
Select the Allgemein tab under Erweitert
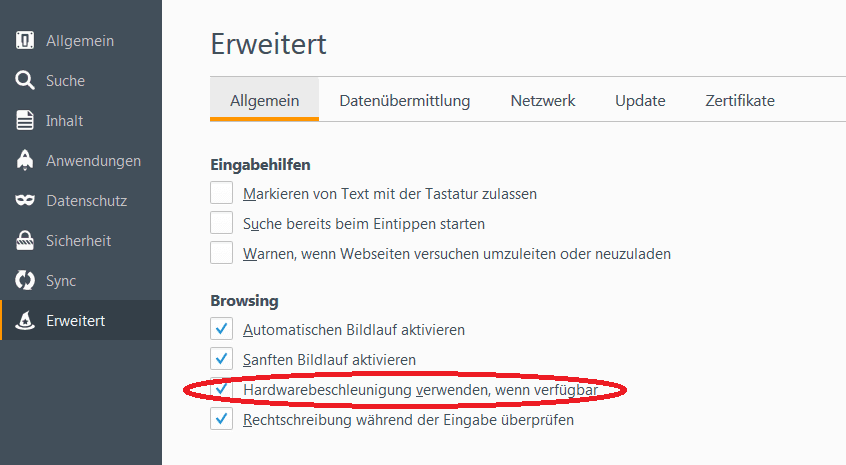(x=264, y=100)
